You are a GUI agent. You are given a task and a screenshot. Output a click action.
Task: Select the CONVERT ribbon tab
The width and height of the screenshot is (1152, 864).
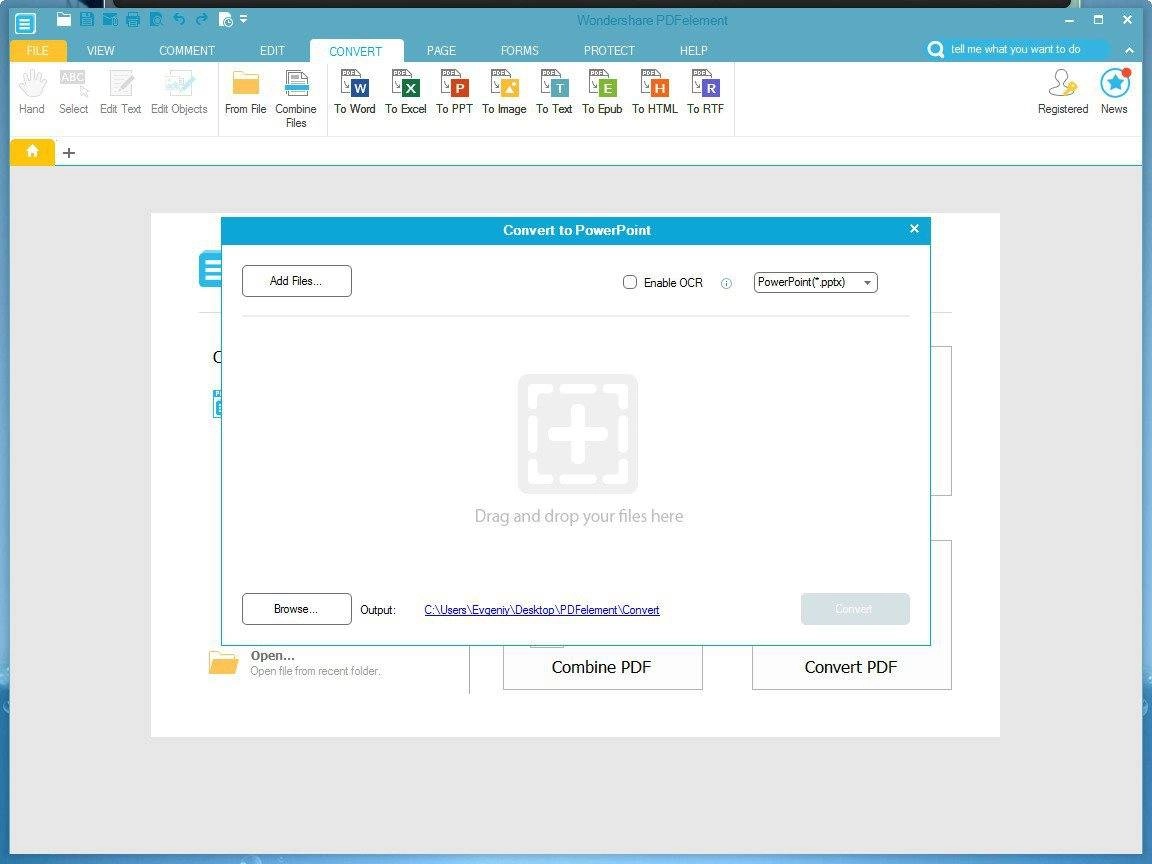(356, 51)
